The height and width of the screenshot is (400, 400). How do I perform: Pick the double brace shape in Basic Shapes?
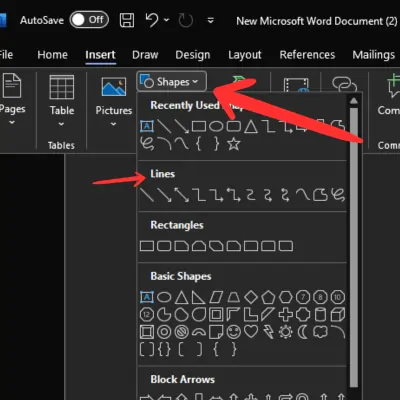(164, 349)
